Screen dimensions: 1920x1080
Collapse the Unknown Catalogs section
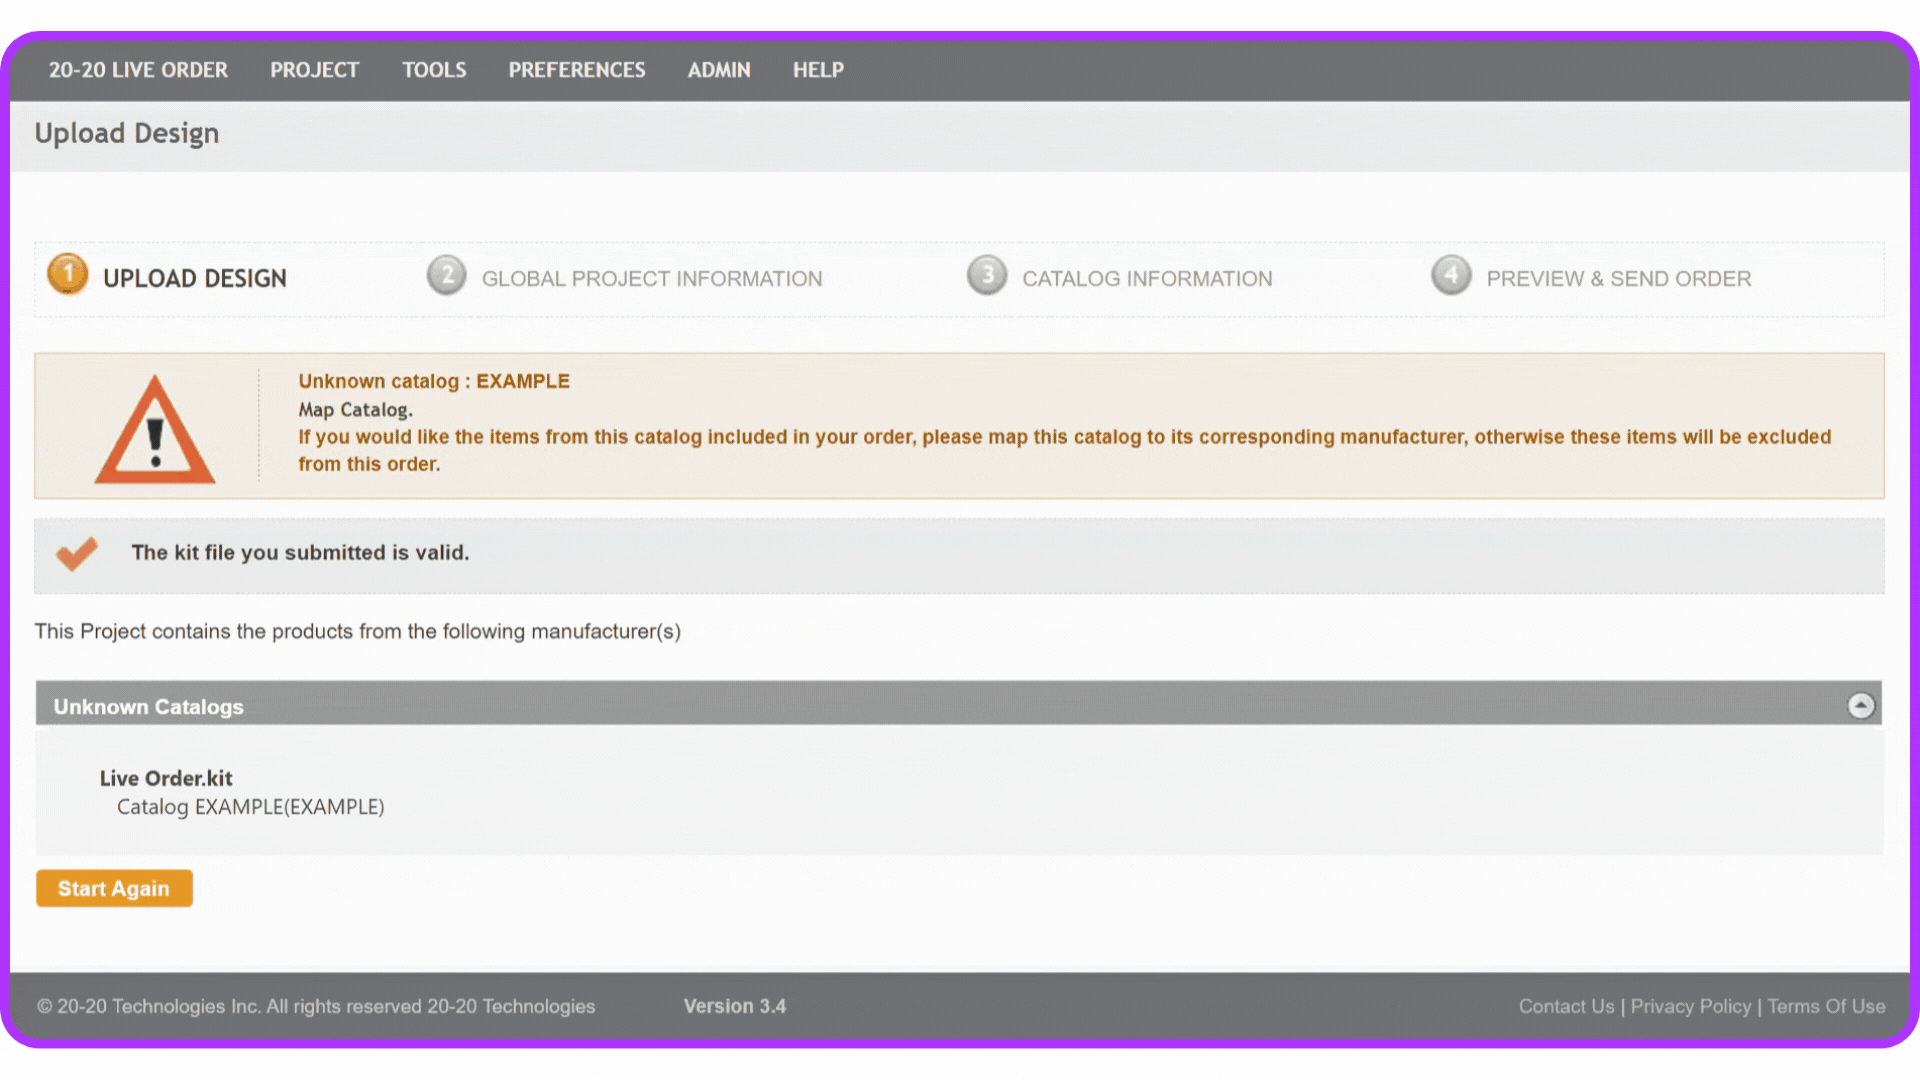click(1860, 706)
